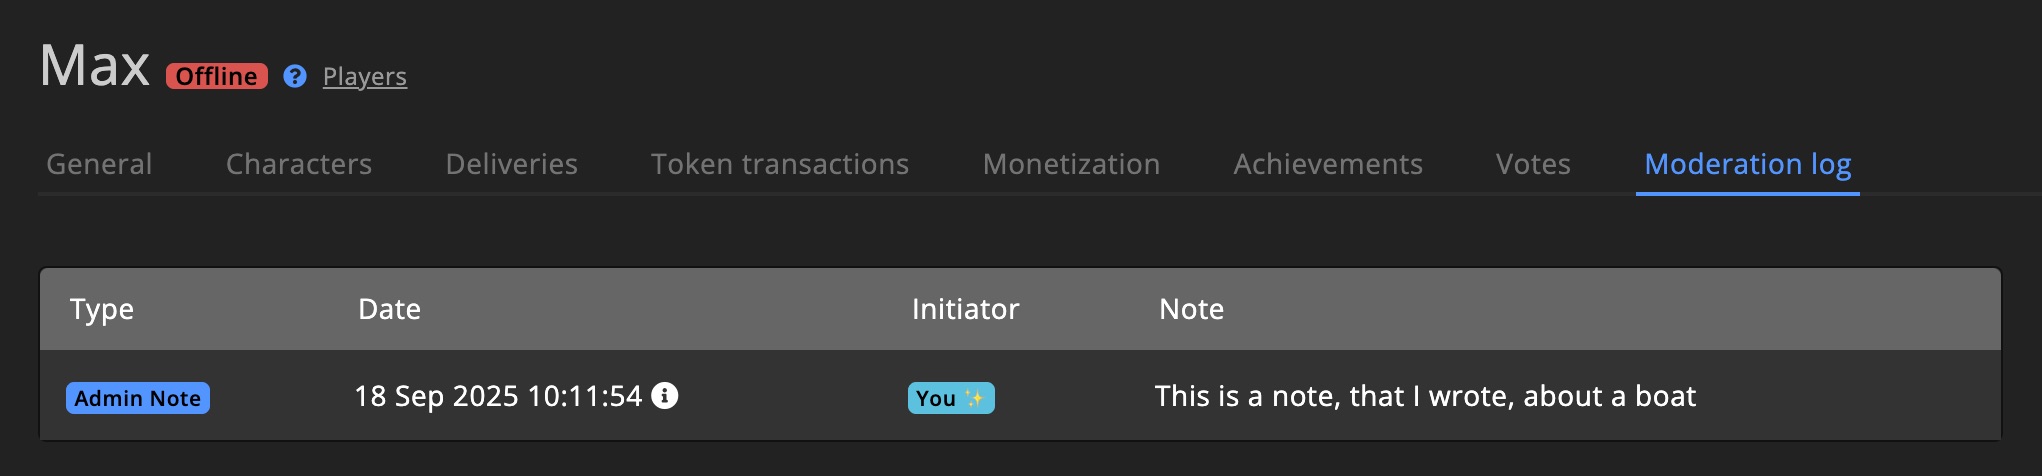View the Achievements tab
This screenshot has width=2042, height=476.
tap(1327, 164)
